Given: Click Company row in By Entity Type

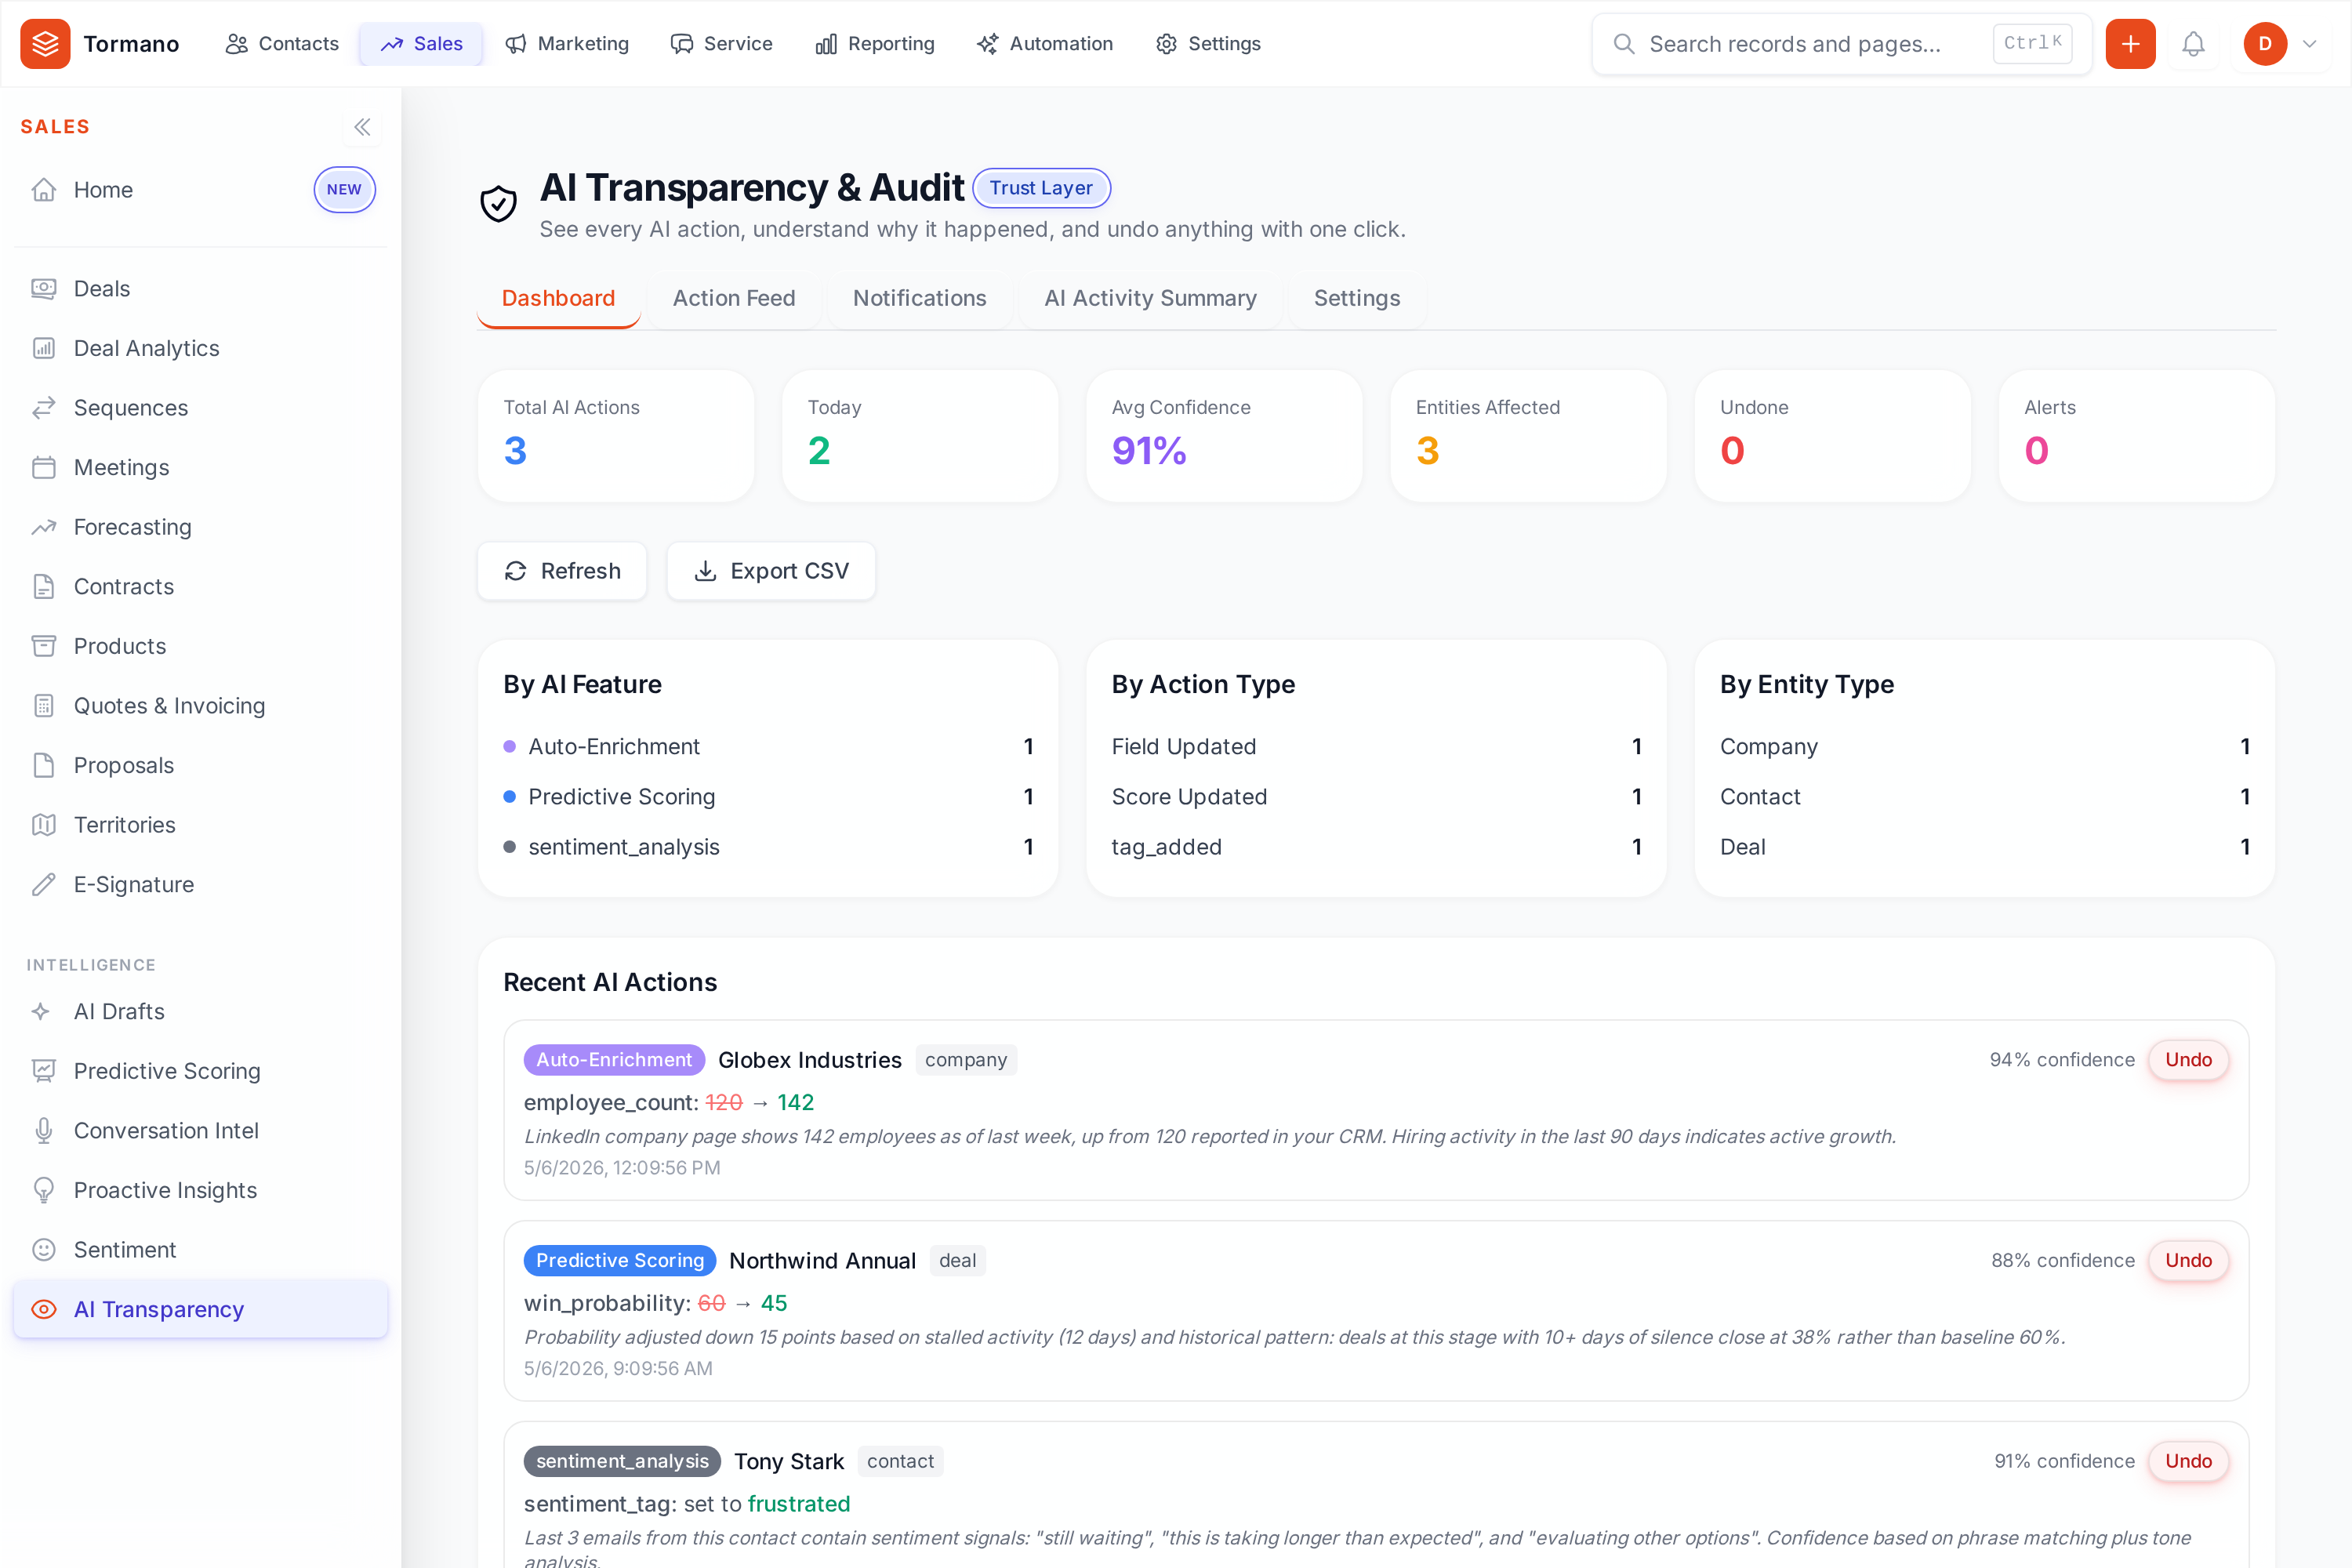Looking at the screenshot, I should pos(1984,747).
